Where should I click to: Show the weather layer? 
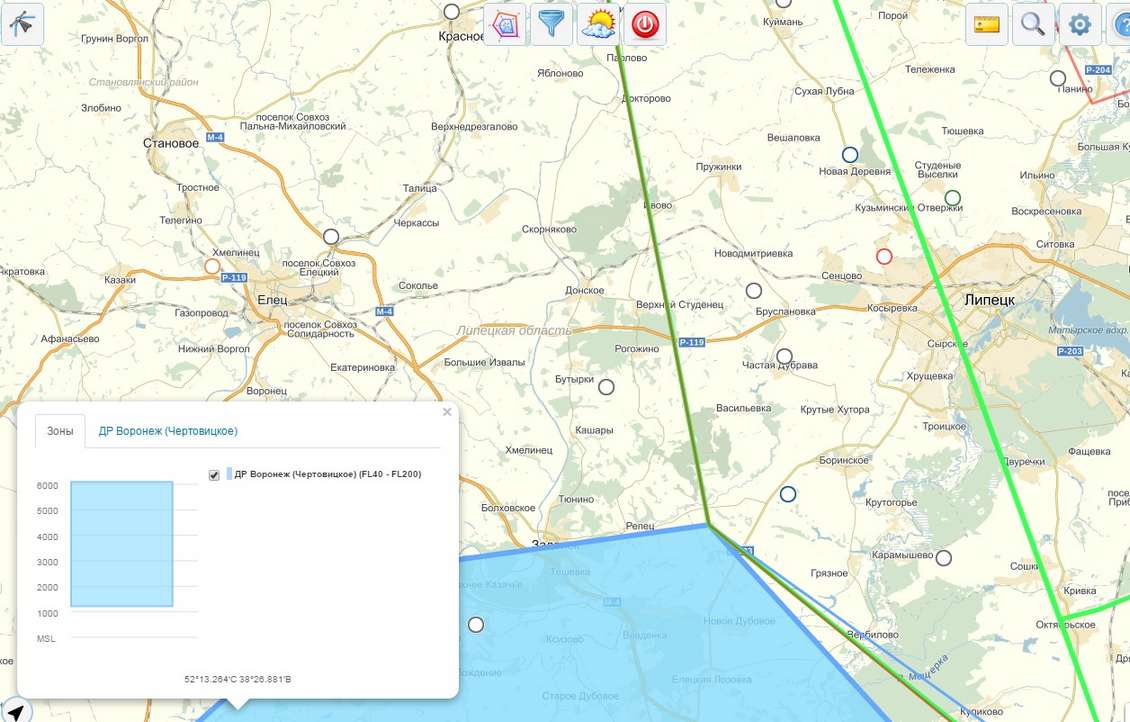pyautogui.click(x=599, y=24)
